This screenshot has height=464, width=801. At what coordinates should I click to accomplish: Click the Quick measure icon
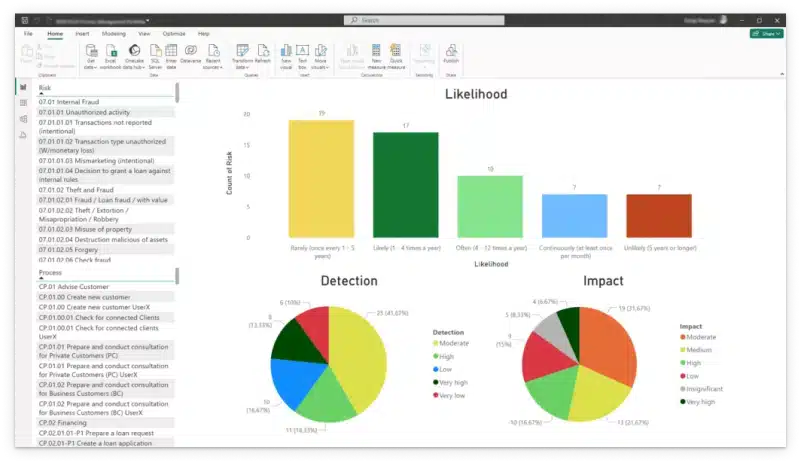(x=396, y=51)
